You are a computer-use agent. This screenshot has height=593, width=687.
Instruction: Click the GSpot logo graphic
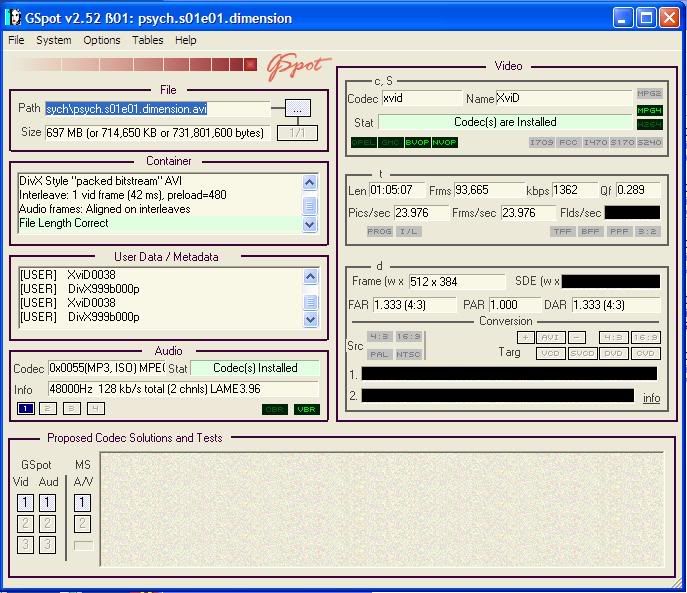[298, 66]
